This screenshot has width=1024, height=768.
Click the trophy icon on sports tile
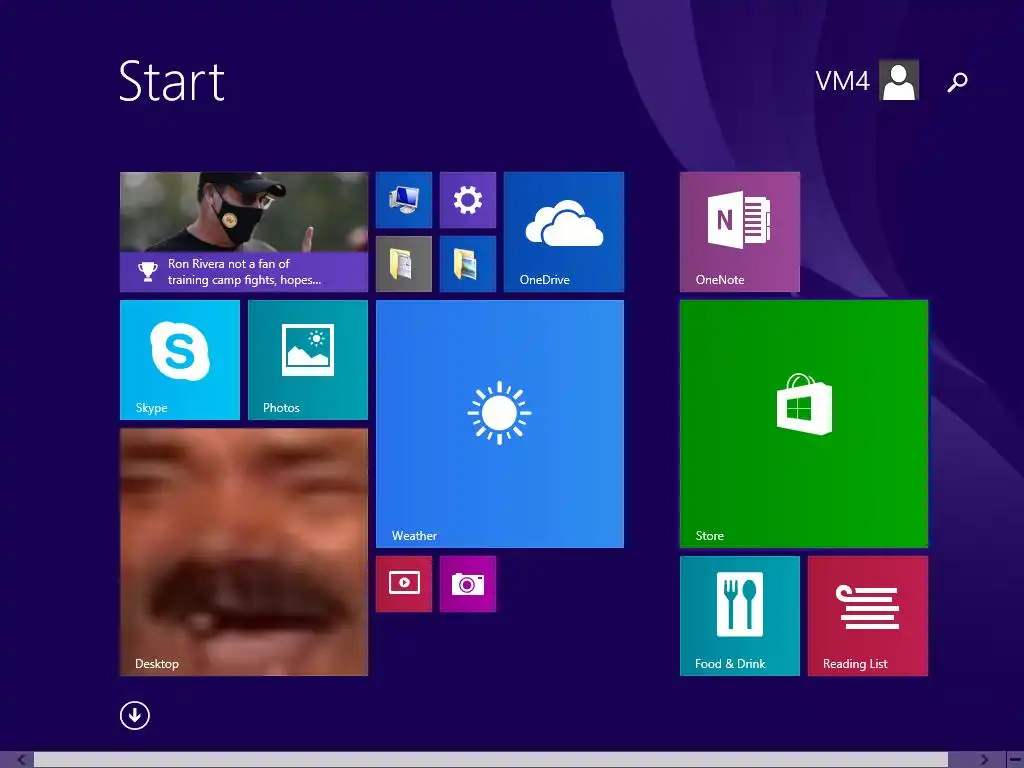[148, 272]
